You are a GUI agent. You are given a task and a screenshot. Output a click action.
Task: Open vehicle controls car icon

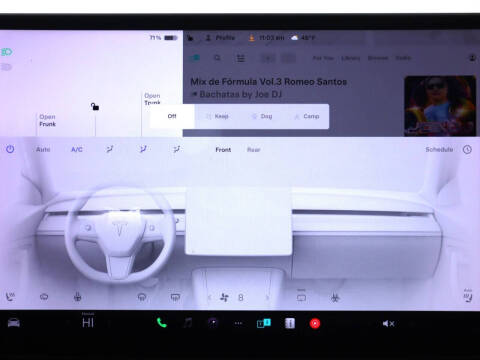[x=14, y=323]
